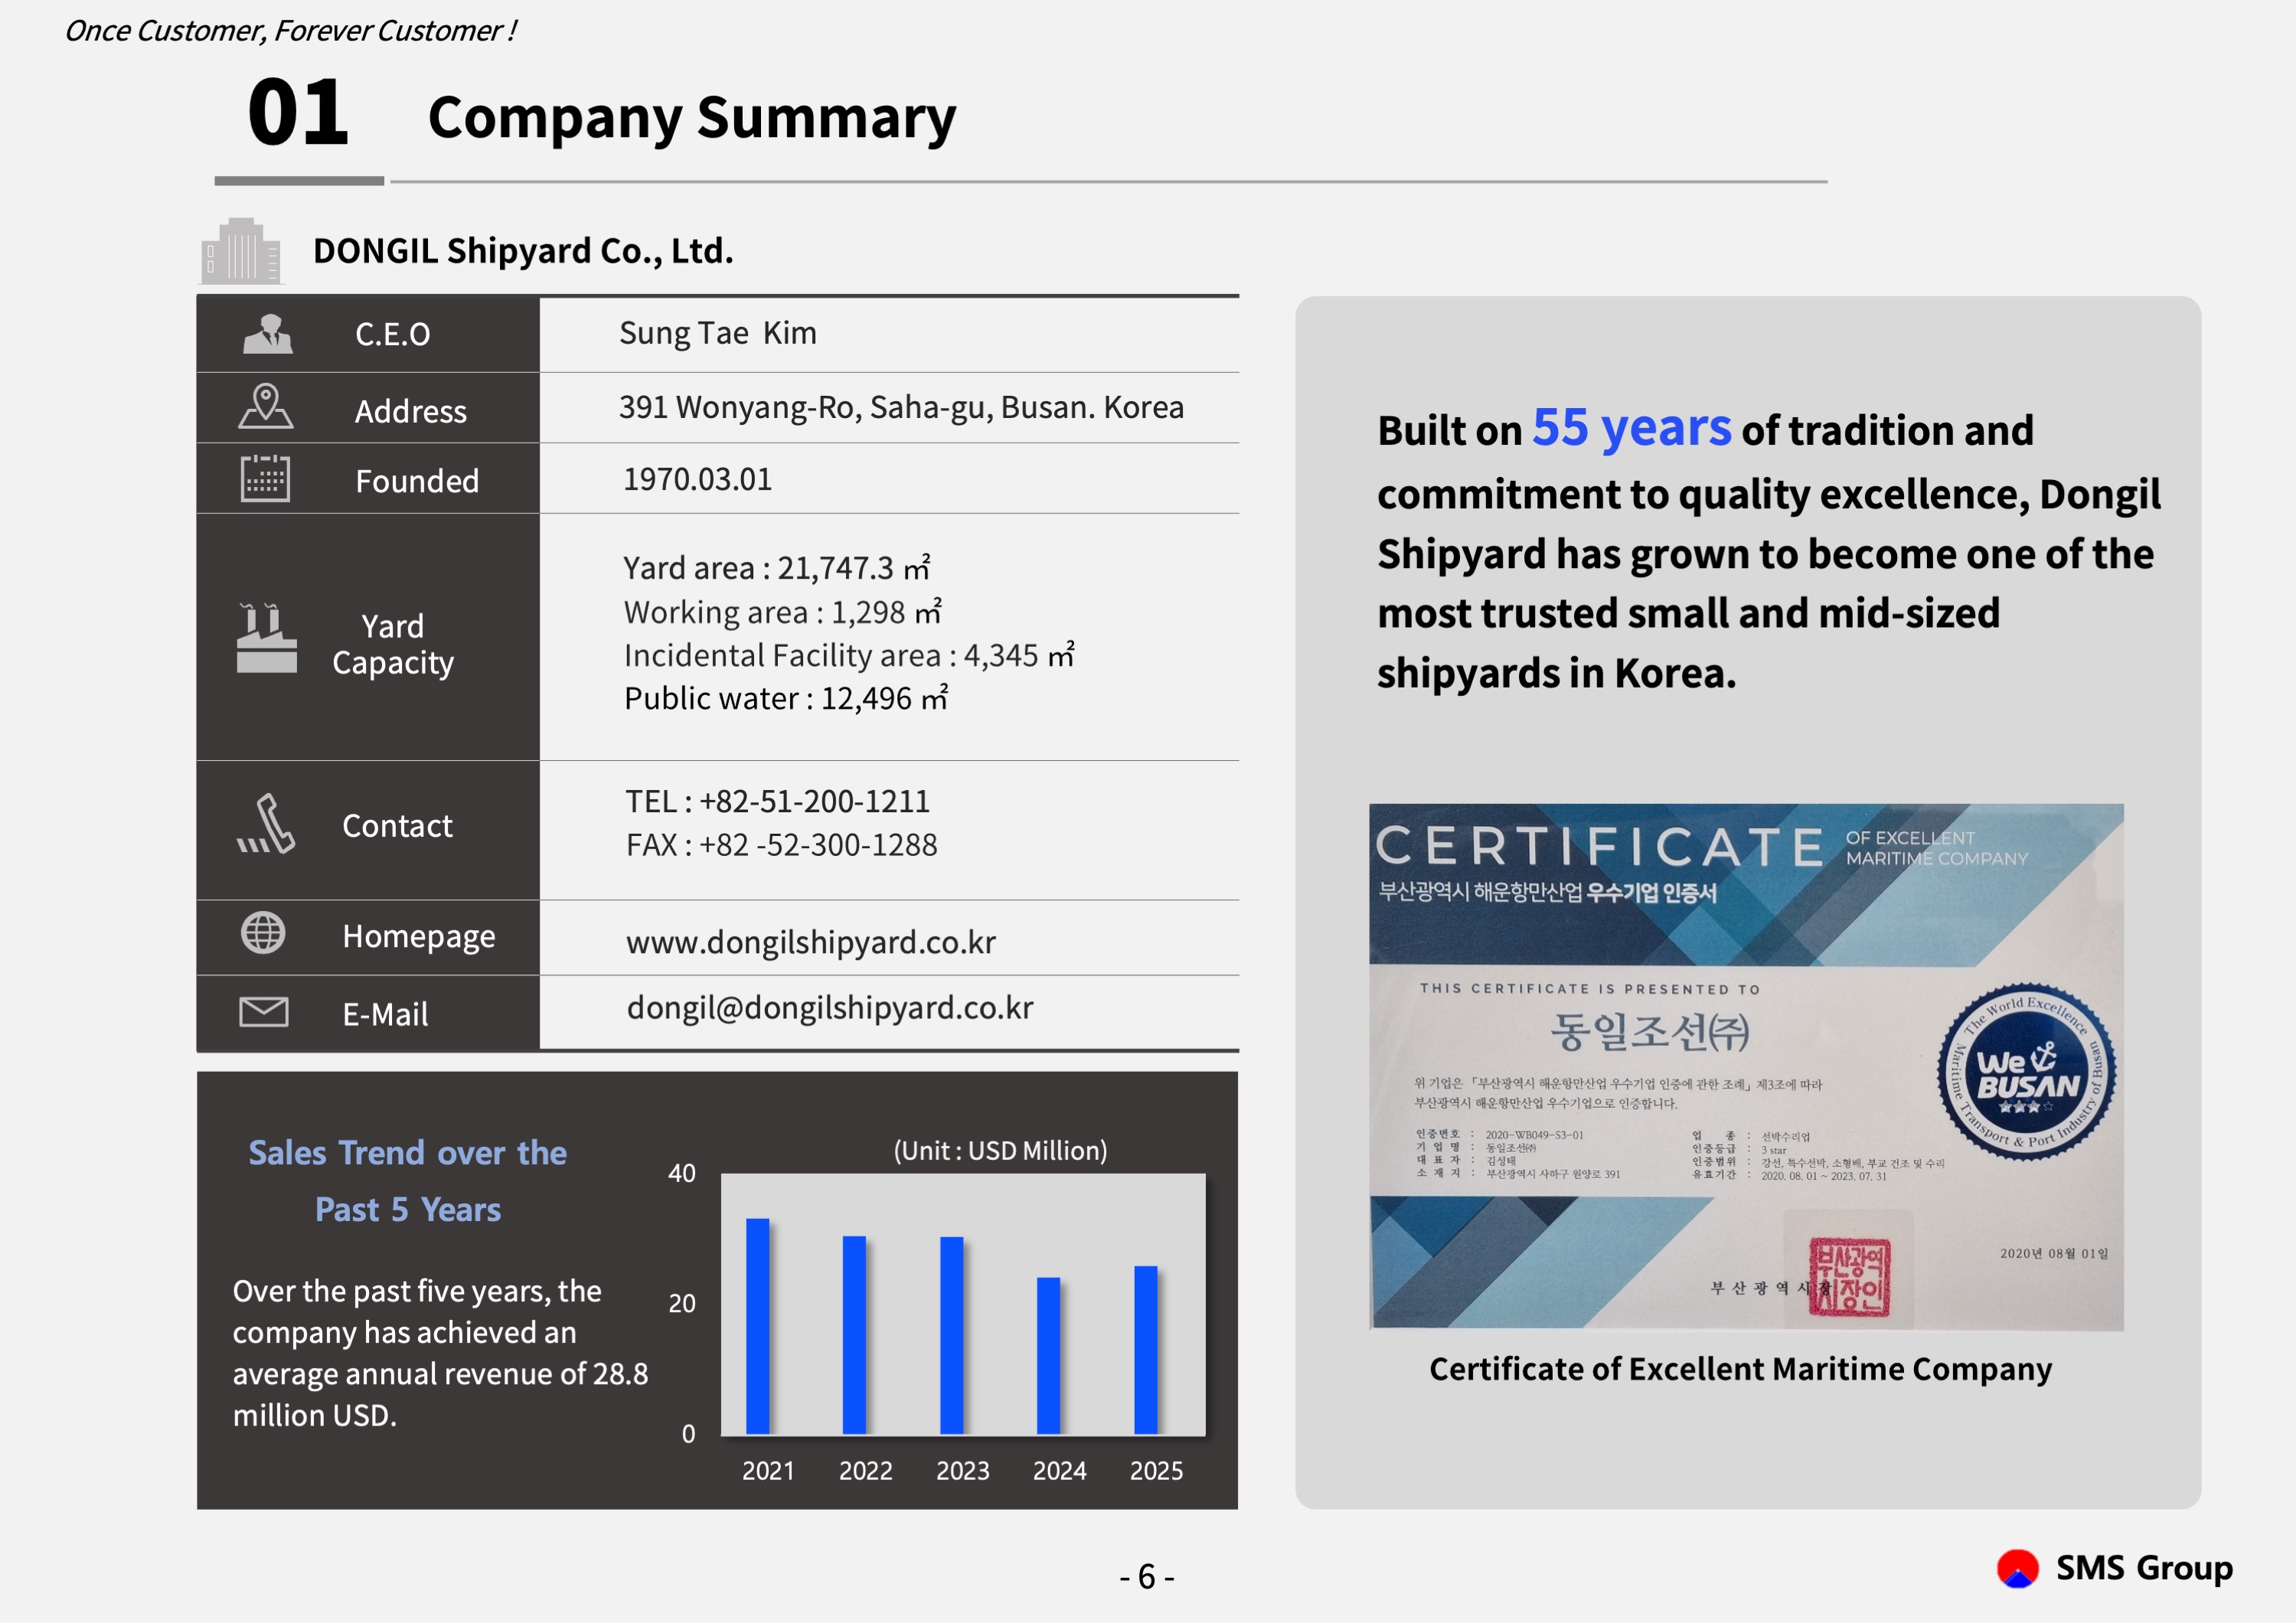The height and width of the screenshot is (1623, 2296).
Task: Click the Unit USD Million chart label
Action: (1000, 1151)
